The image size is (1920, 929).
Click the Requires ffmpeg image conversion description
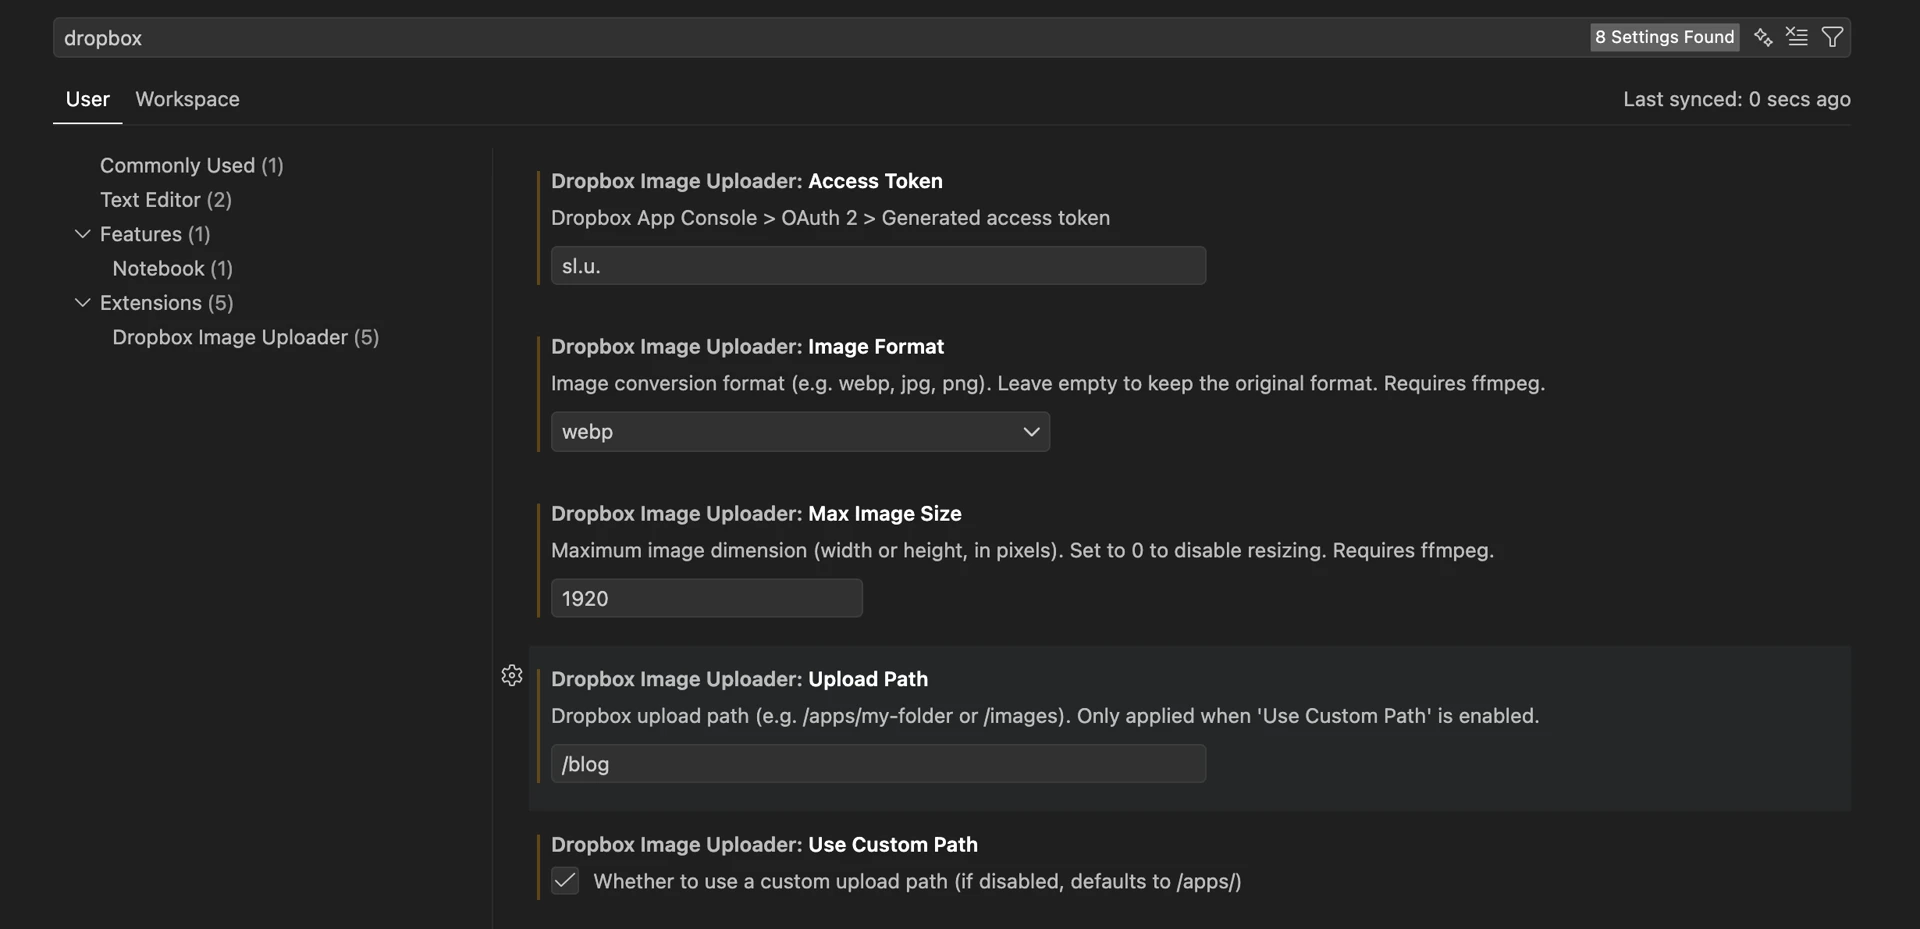tap(1048, 384)
